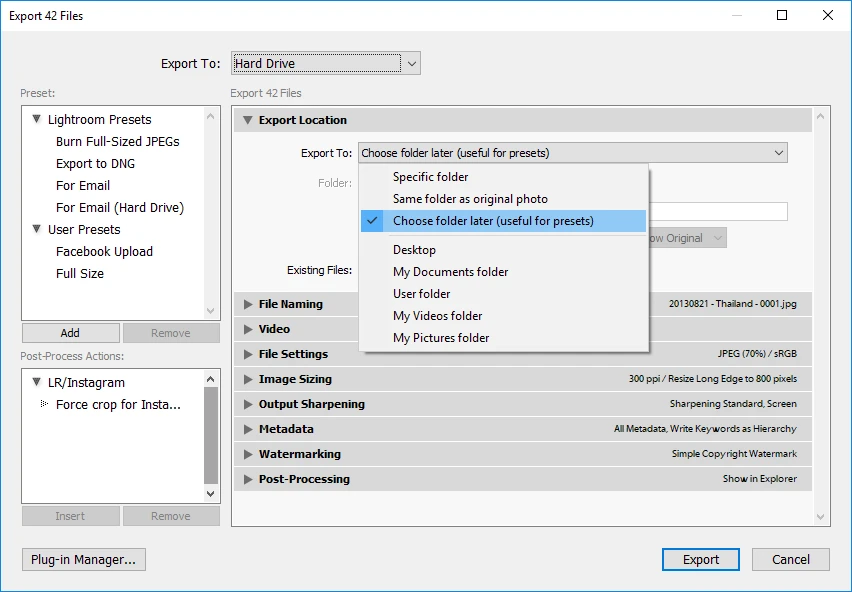852x592 pixels.
Task: Expand the Metadata section
Action: (x=248, y=429)
